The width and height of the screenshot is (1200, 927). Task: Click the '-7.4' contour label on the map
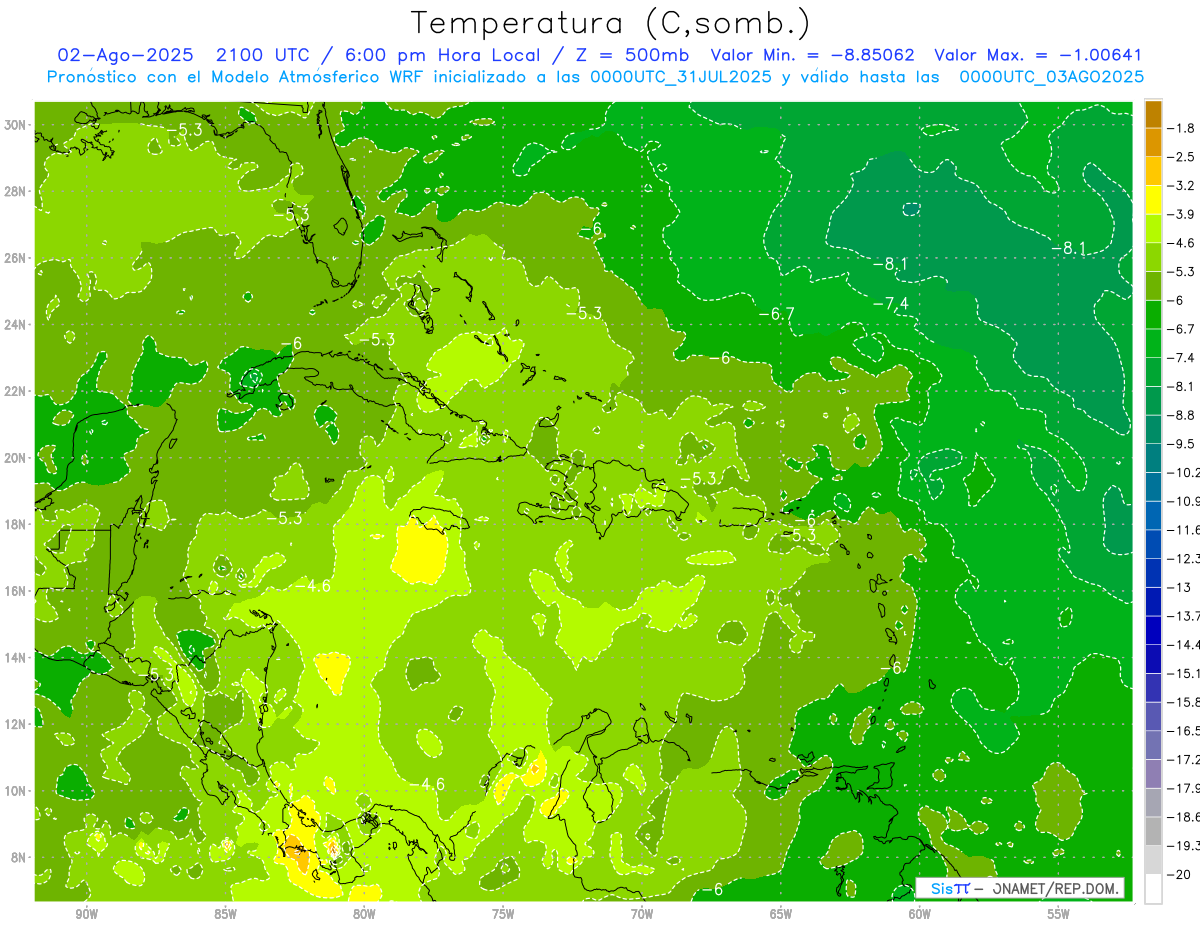click(890, 303)
